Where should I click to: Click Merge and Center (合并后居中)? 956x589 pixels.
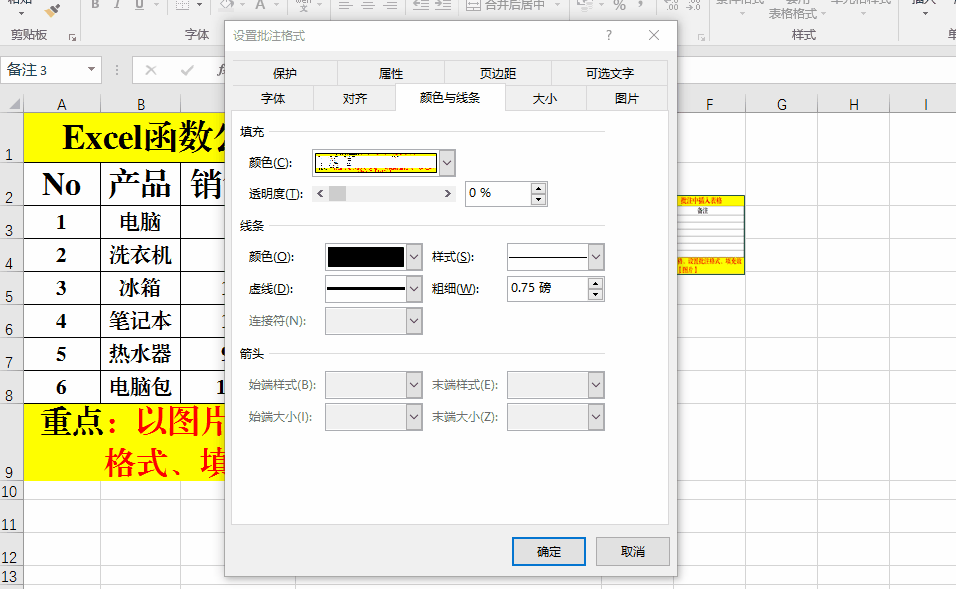point(505,5)
